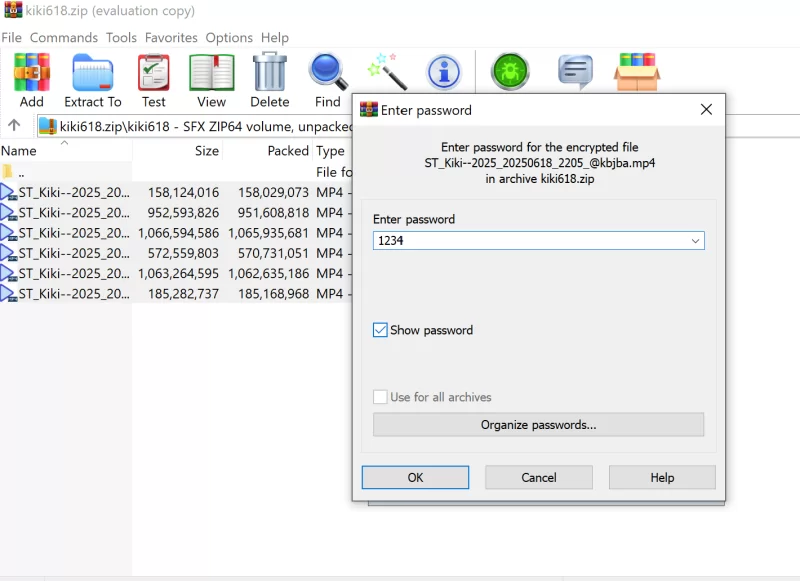This screenshot has width=800, height=581.
Task: Click the Enter password dialog WinRAR icon
Action: pyautogui.click(x=369, y=110)
